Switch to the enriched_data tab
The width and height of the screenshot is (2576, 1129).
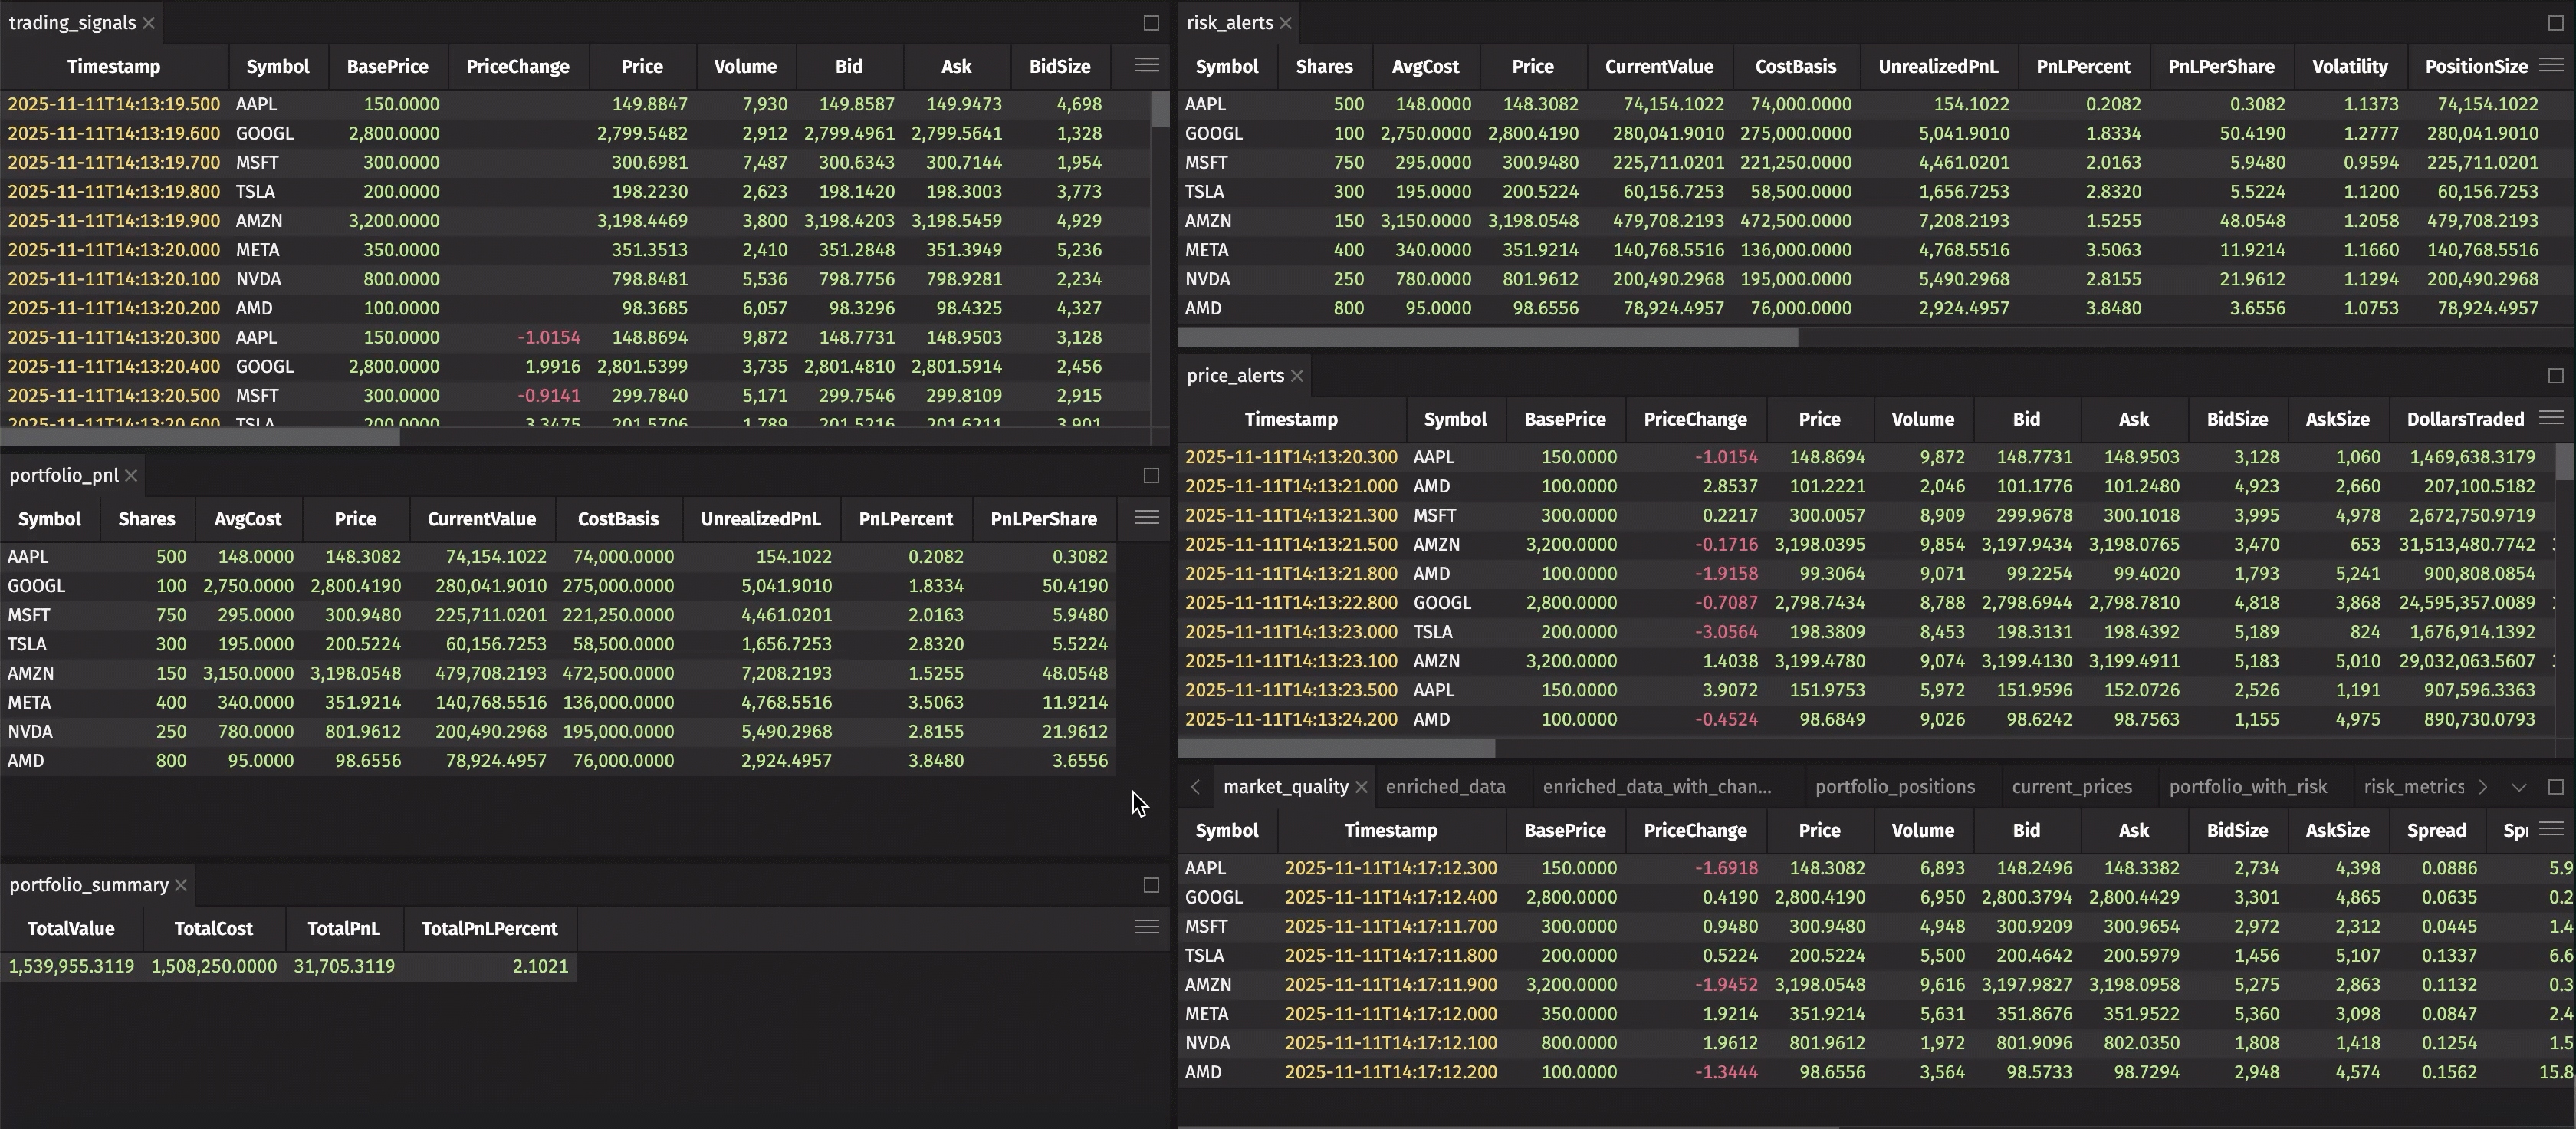click(x=1445, y=787)
